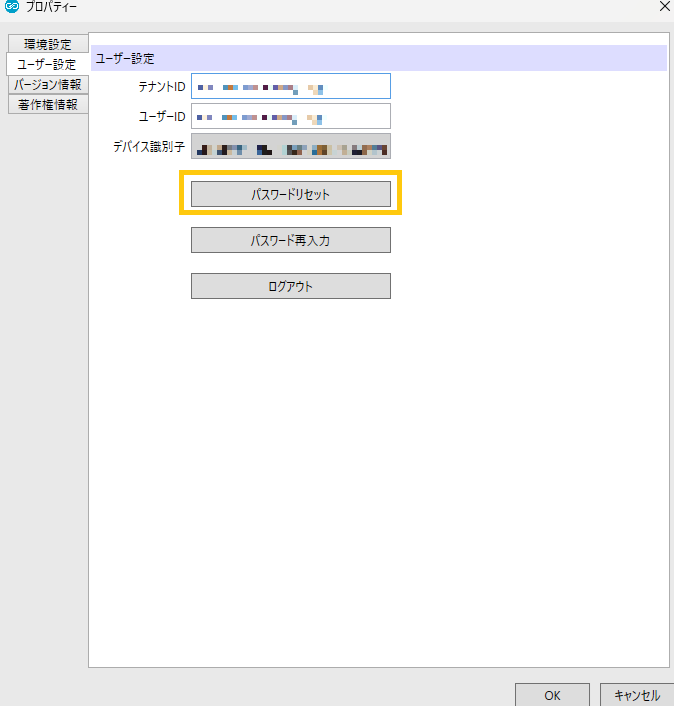Viewport: 674px width, 706px height.
Task: Open the バージョン情報 tab
Action: (x=48, y=85)
